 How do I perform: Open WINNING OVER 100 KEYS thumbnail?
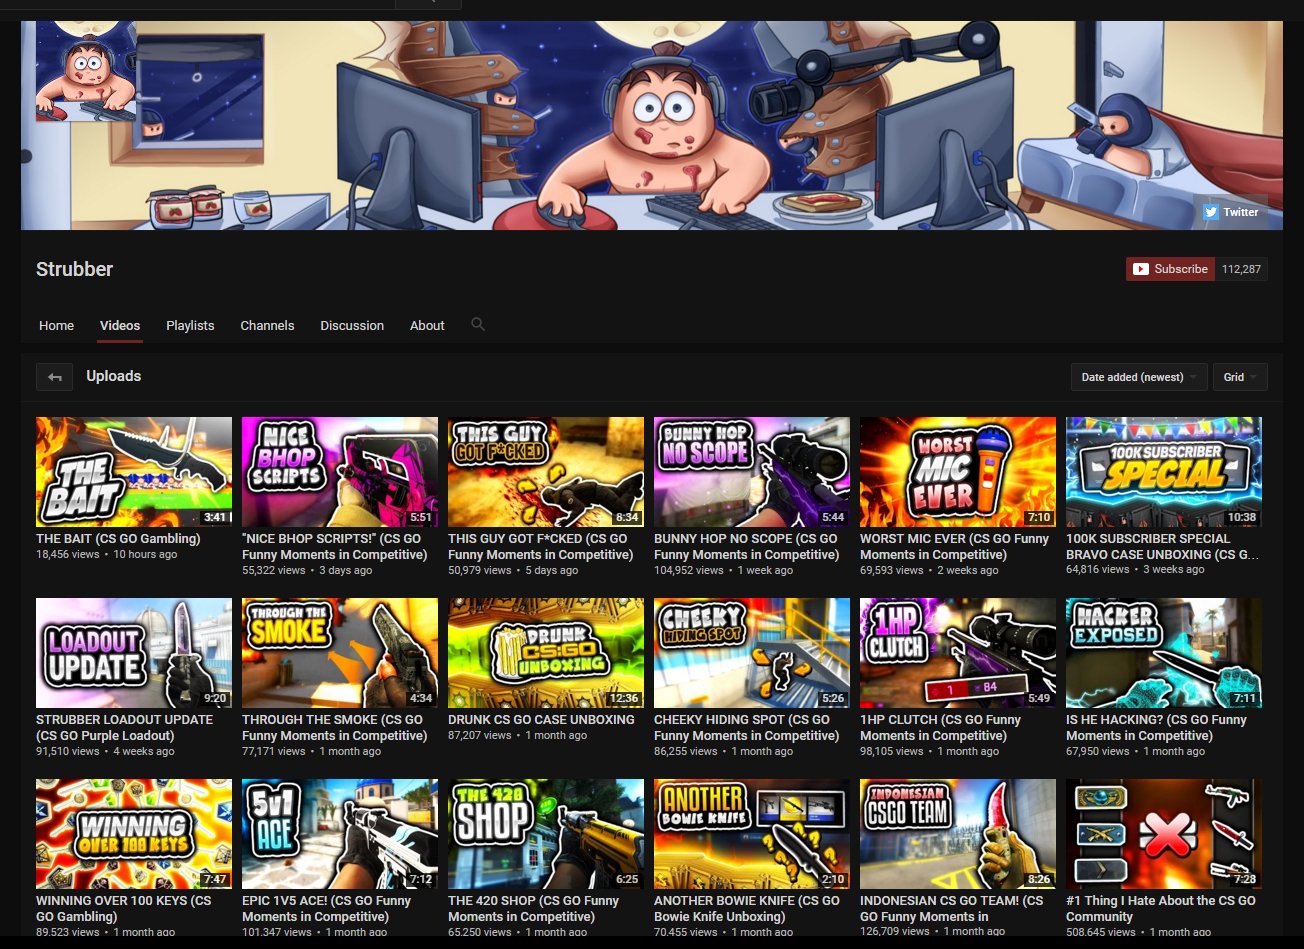click(x=134, y=834)
